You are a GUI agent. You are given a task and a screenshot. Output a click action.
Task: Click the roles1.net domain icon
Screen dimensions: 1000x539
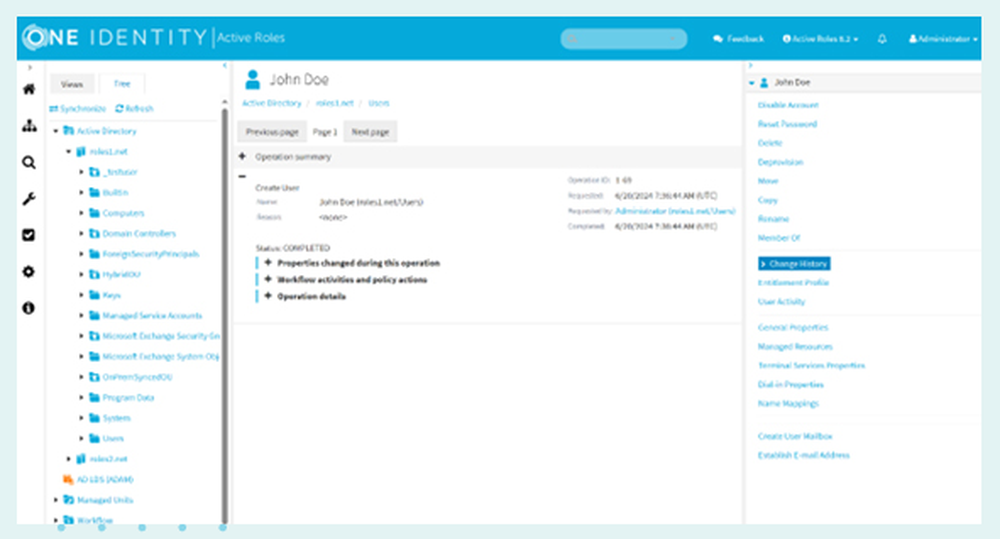(x=81, y=151)
